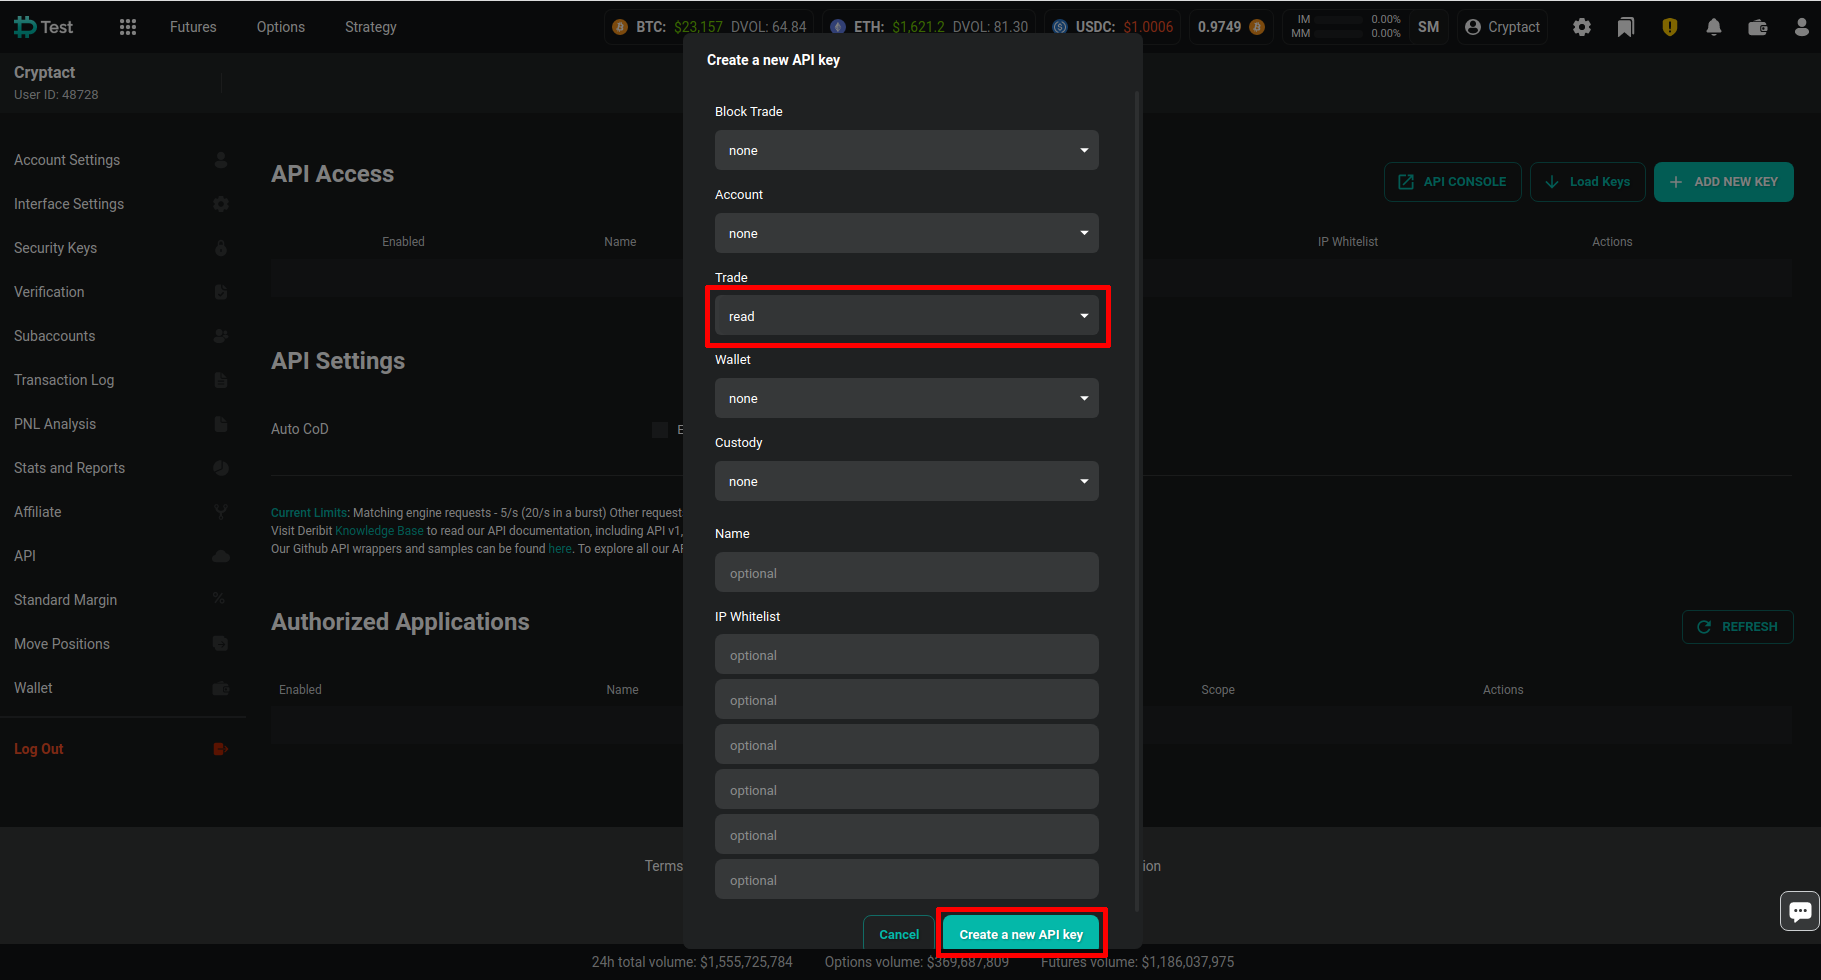
Task: Open the wallet icon in header
Action: click(x=1758, y=27)
